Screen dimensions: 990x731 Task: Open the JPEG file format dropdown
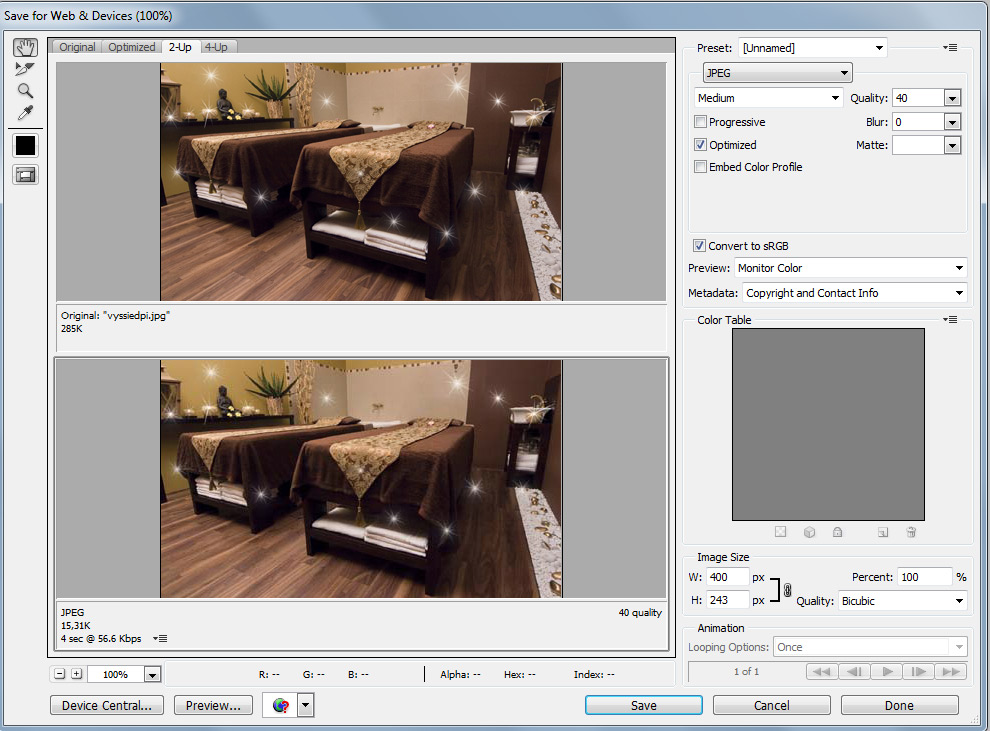[x=777, y=73]
